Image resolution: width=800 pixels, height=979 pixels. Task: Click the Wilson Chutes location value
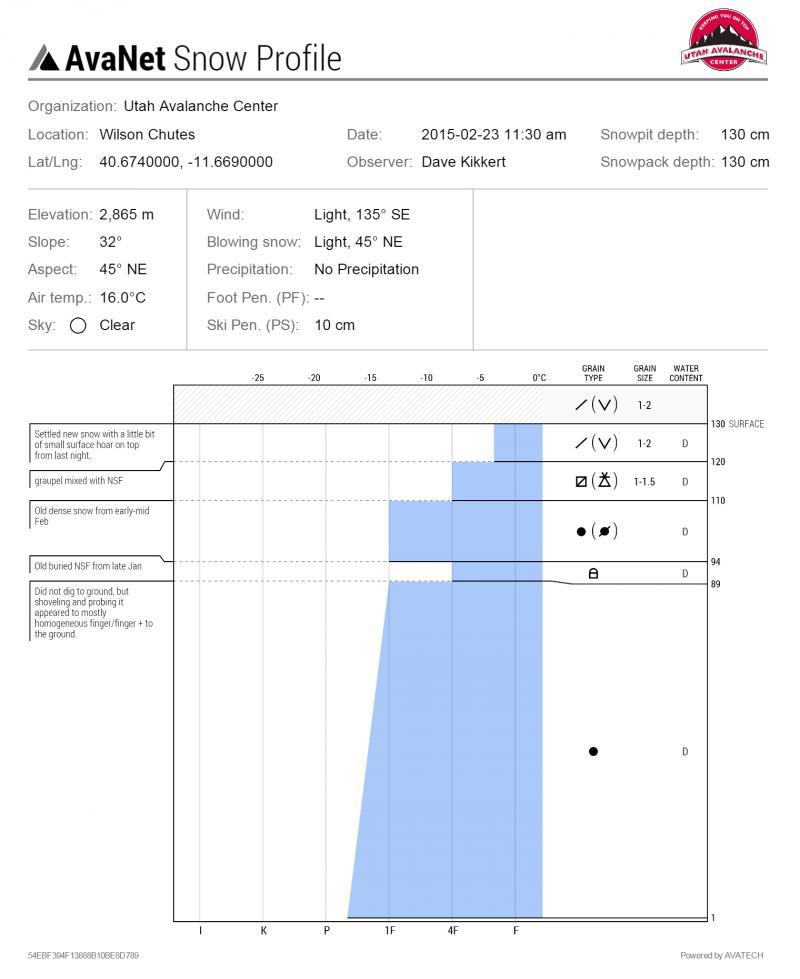tap(147, 134)
